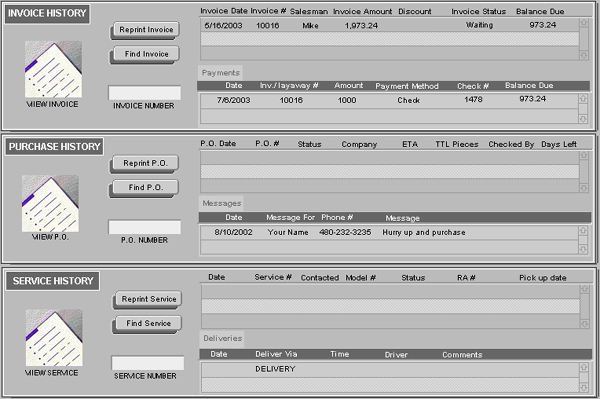Focus the Service Number input field

148,363
